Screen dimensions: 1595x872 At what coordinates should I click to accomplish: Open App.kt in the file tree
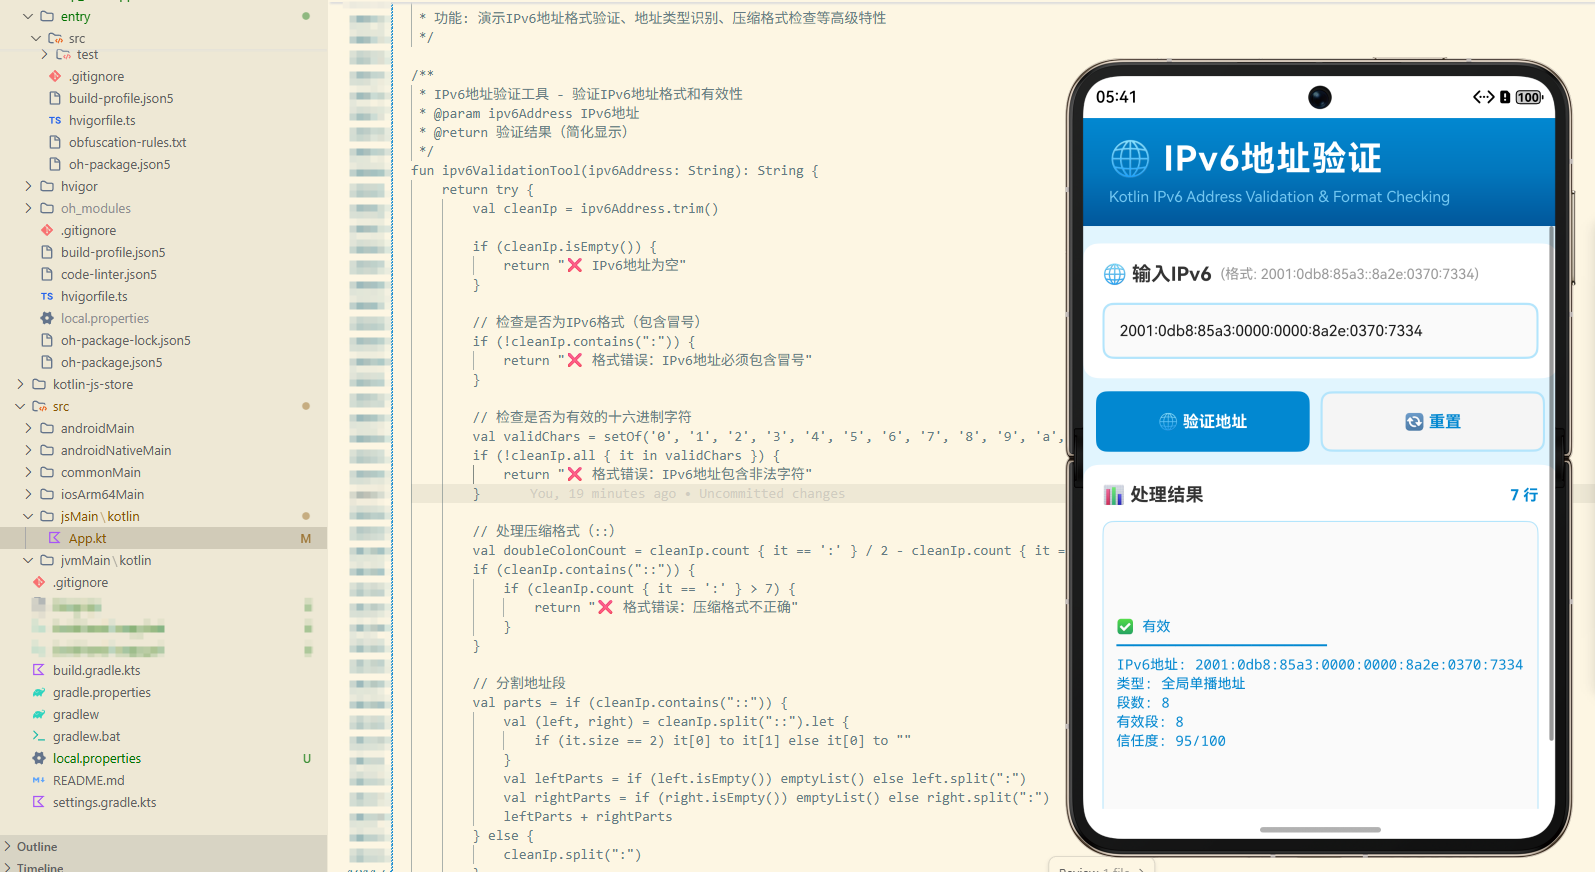[87, 538]
